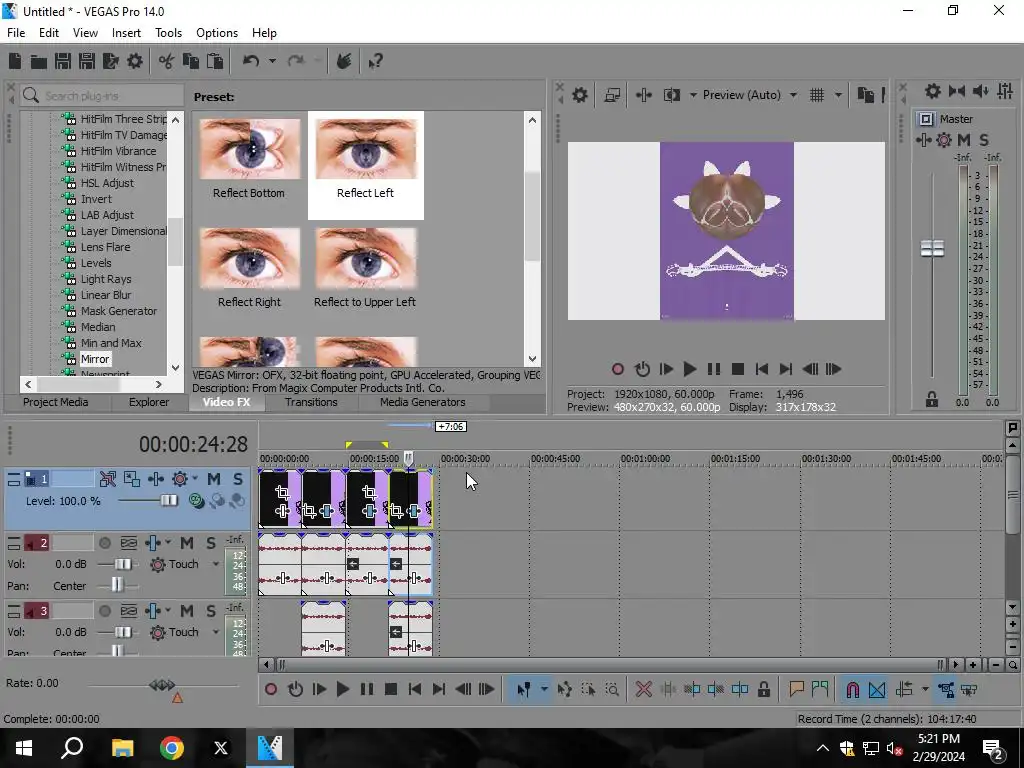Click the Insert Marker icon in timeline toolbar

click(796, 689)
